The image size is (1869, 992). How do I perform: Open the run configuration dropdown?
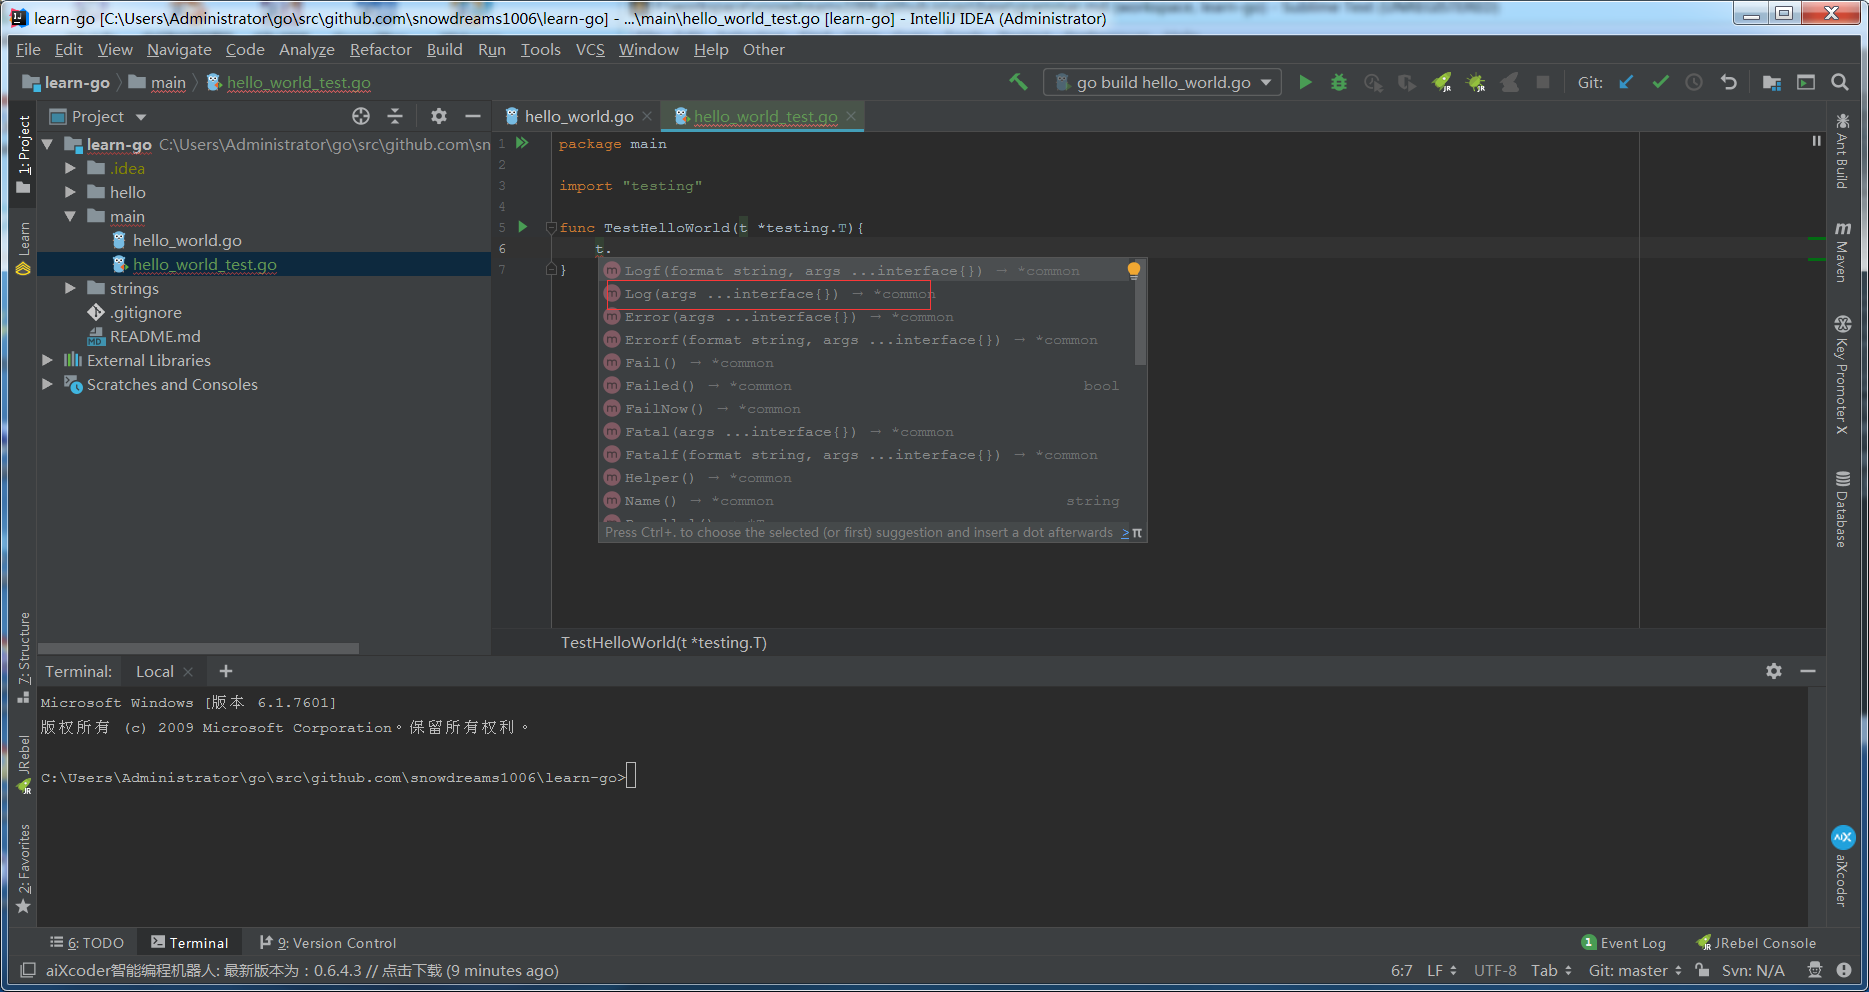[1162, 83]
